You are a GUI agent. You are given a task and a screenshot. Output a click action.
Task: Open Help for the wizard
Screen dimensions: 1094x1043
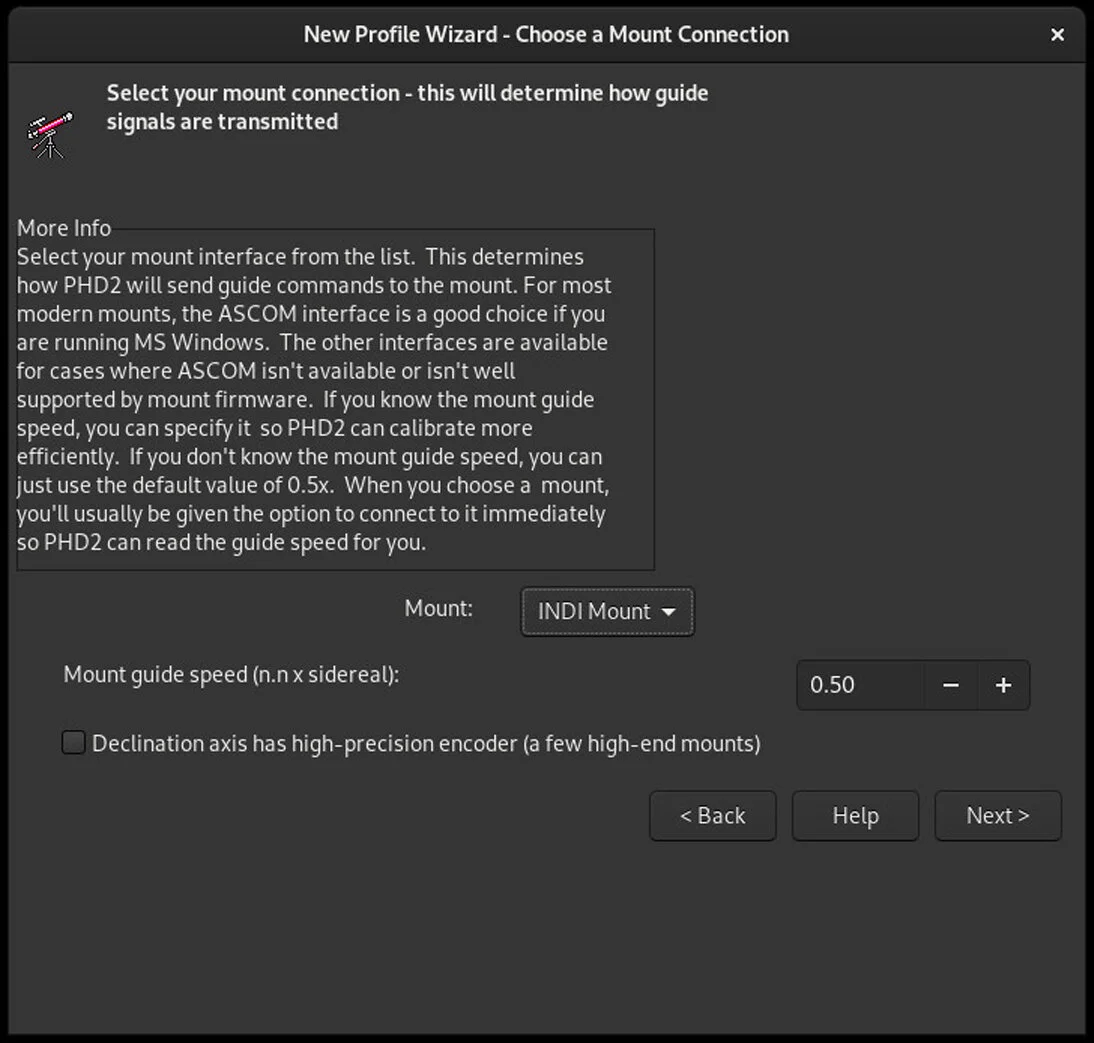click(855, 816)
